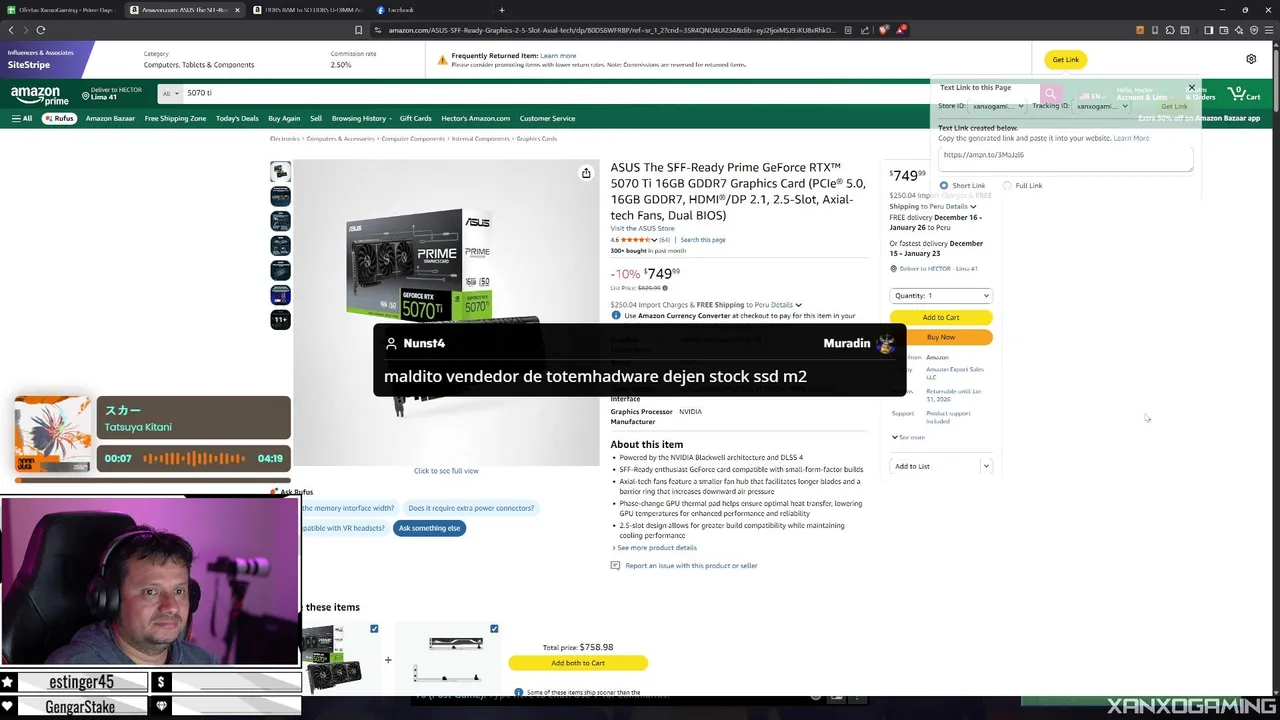1280x720 pixels.
Task: Click the SiteStripe settings gear icon
Action: (x=1251, y=59)
